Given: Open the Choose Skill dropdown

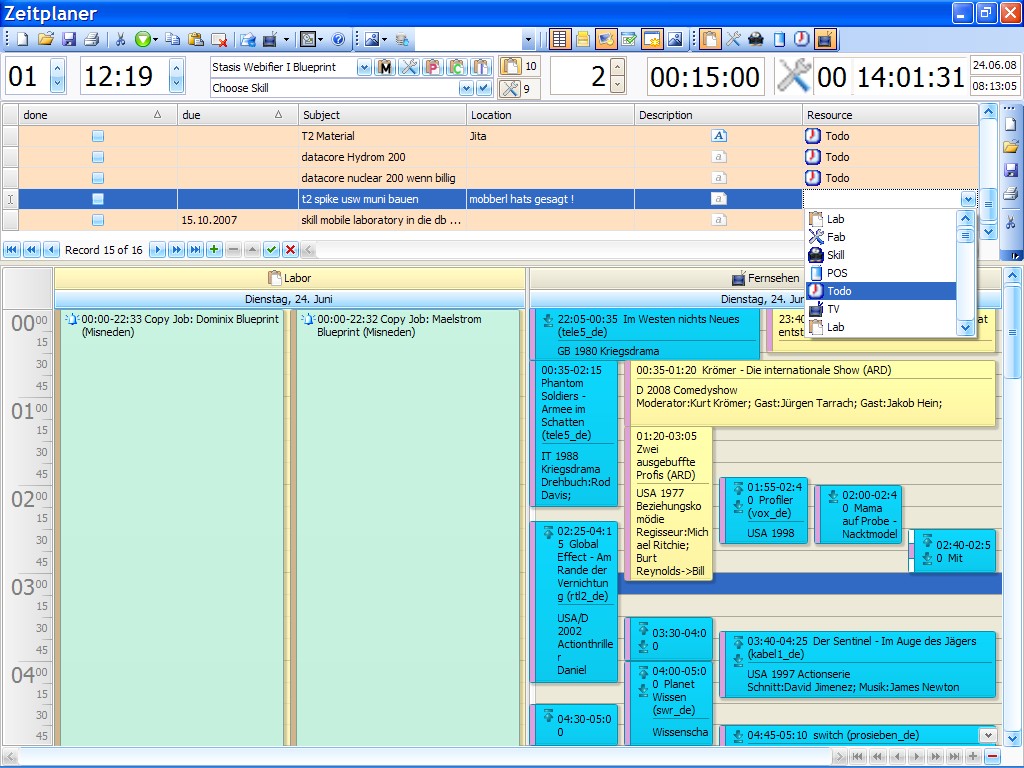Looking at the screenshot, I should click(465, 88).
